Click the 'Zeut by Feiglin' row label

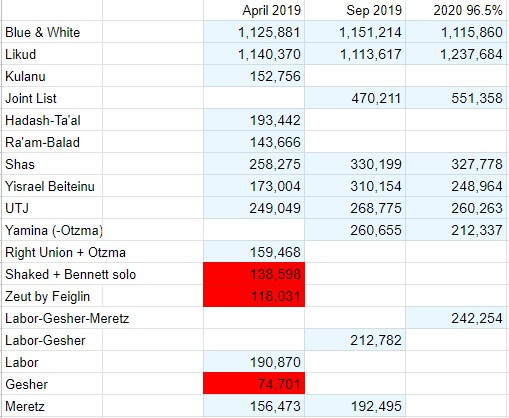point(48,296)
